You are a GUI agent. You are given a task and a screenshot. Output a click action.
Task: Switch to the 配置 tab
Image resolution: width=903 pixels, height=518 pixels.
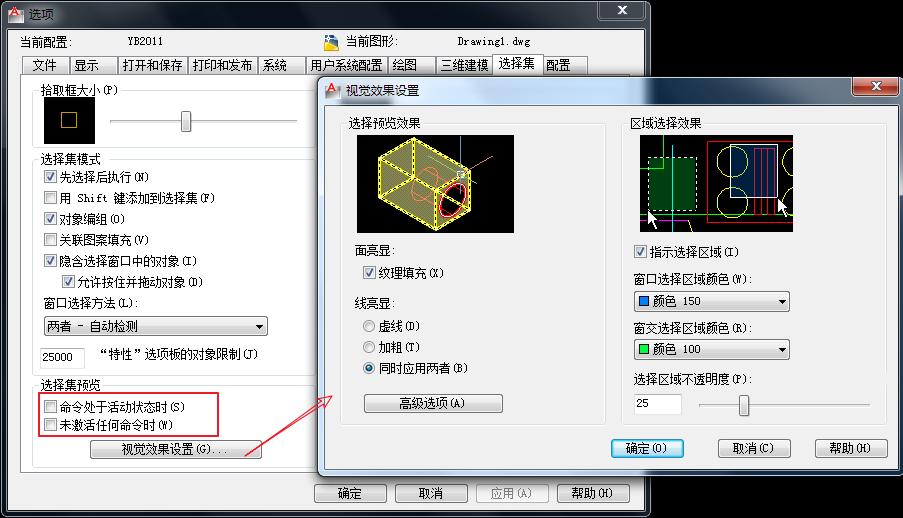[564, 65]
